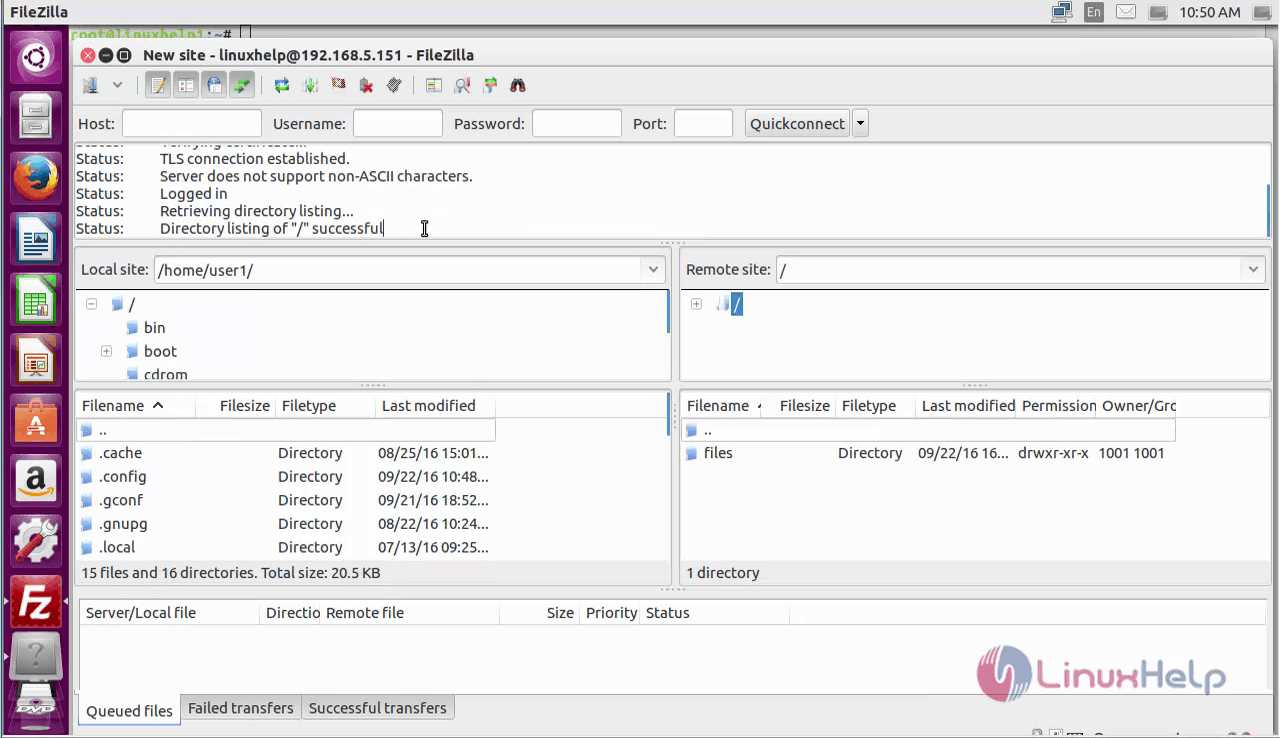The height and width of the screenshot is (738, 1280).
Task: Open Ubuntu Software Center dock icon
Action: 36,422
